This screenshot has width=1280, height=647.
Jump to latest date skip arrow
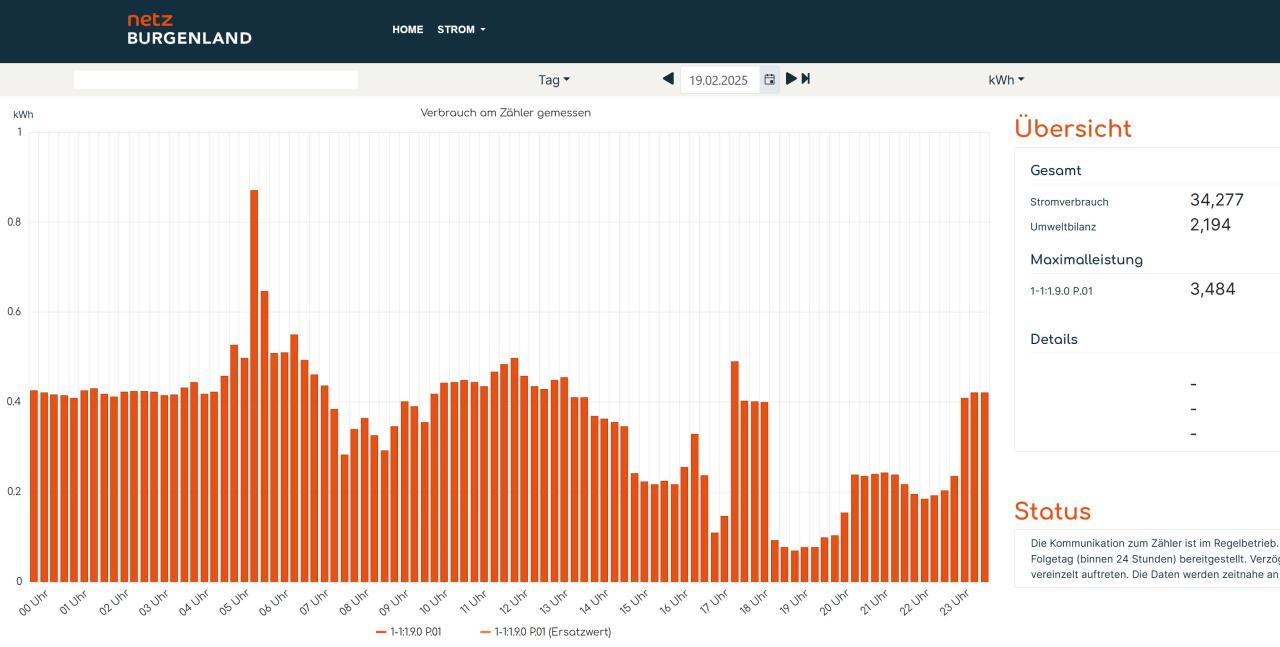(806, 79)
